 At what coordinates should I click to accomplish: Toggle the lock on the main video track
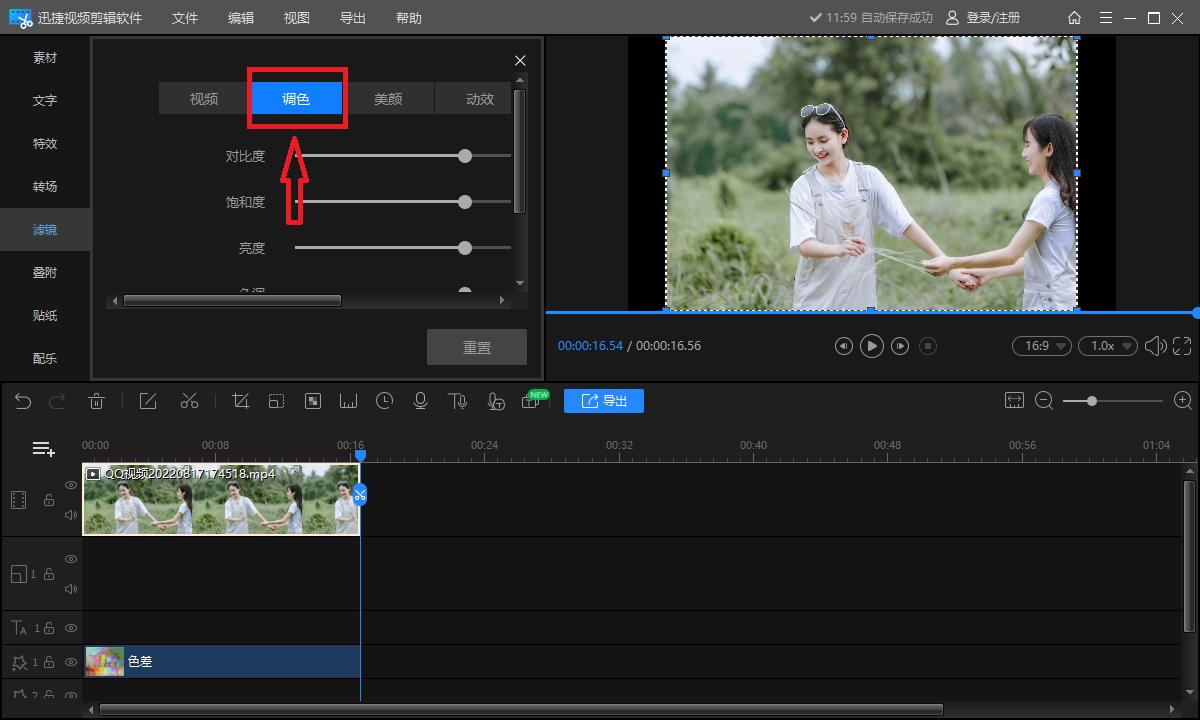(x=48, y=500)
